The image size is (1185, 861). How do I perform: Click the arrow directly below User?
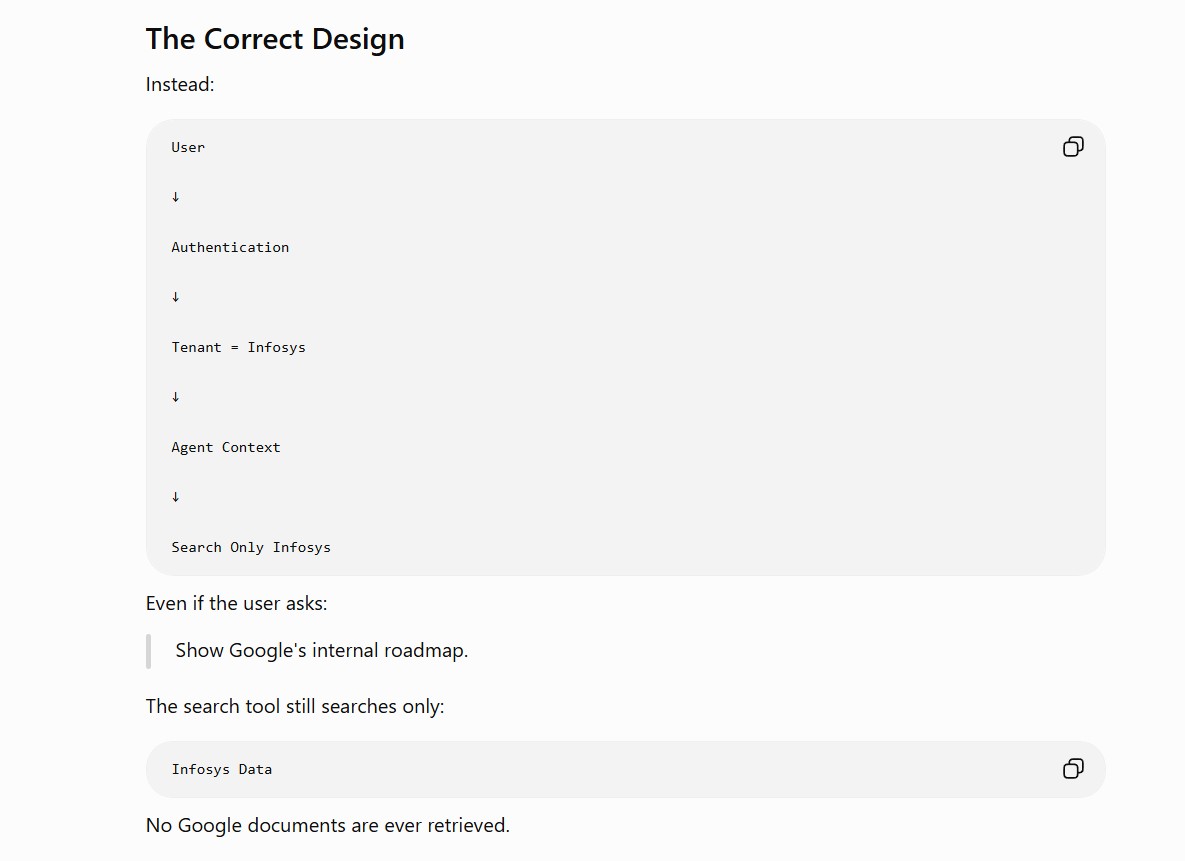[x=175, y=197]
